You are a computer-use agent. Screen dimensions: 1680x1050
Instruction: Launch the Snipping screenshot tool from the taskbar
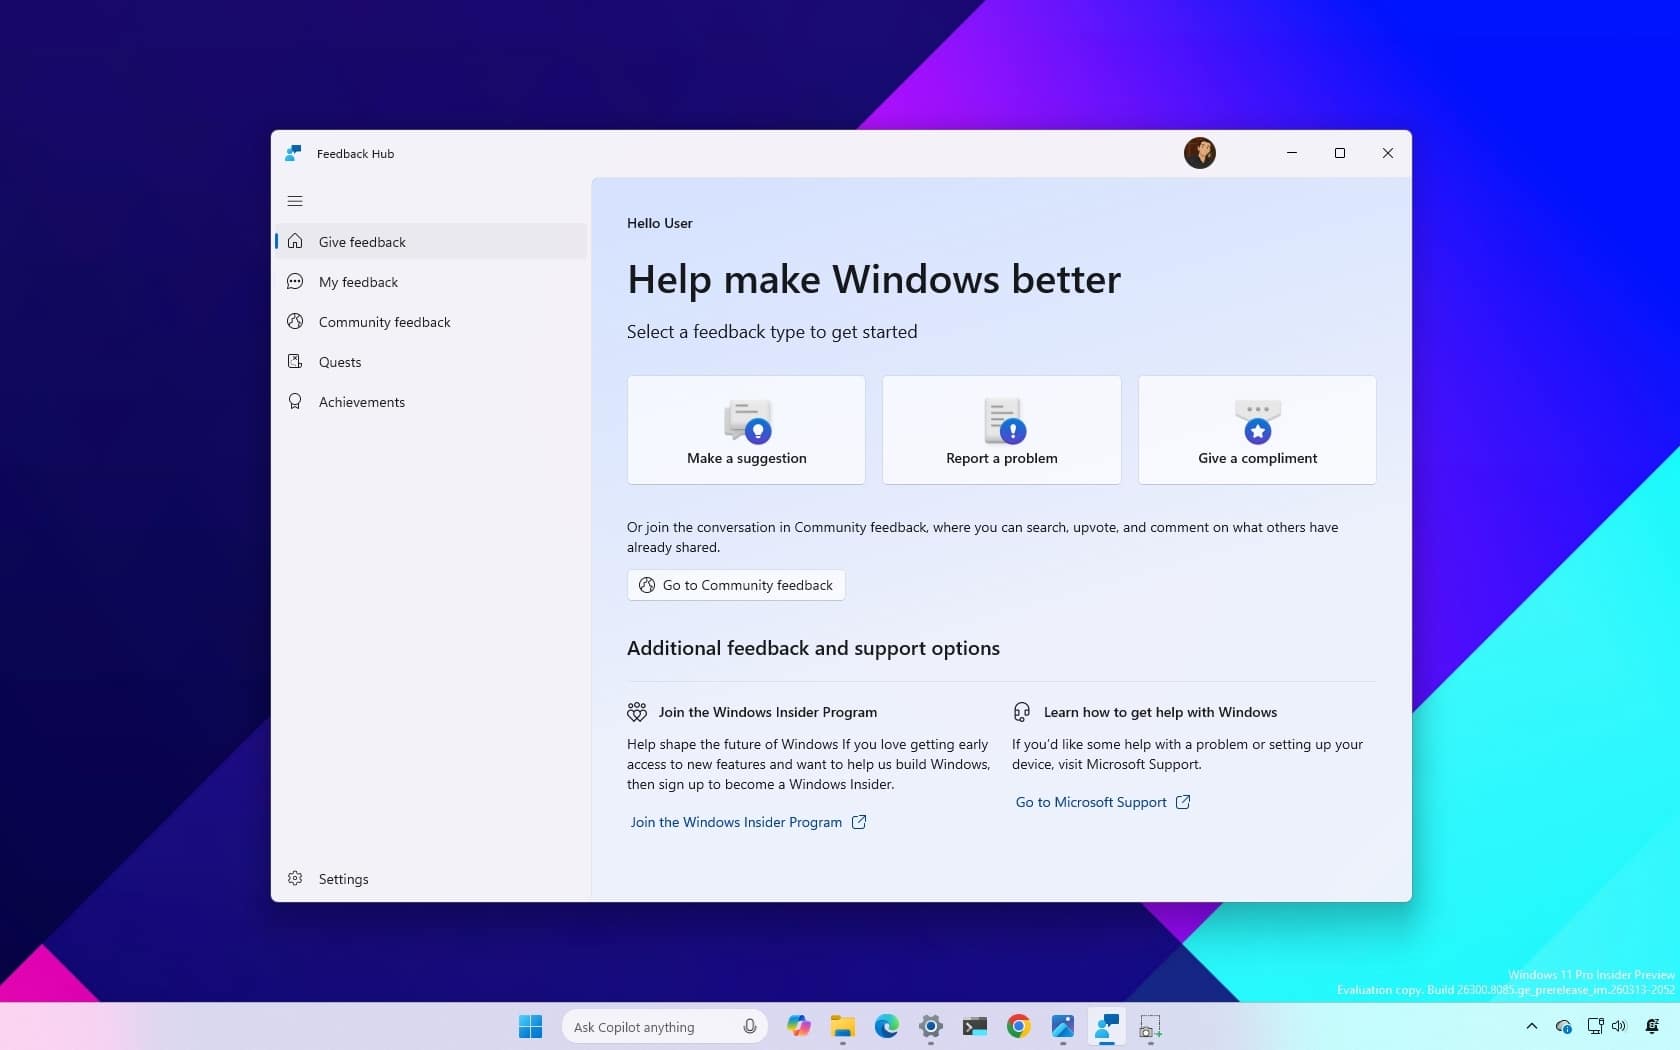point(1149,1026)
